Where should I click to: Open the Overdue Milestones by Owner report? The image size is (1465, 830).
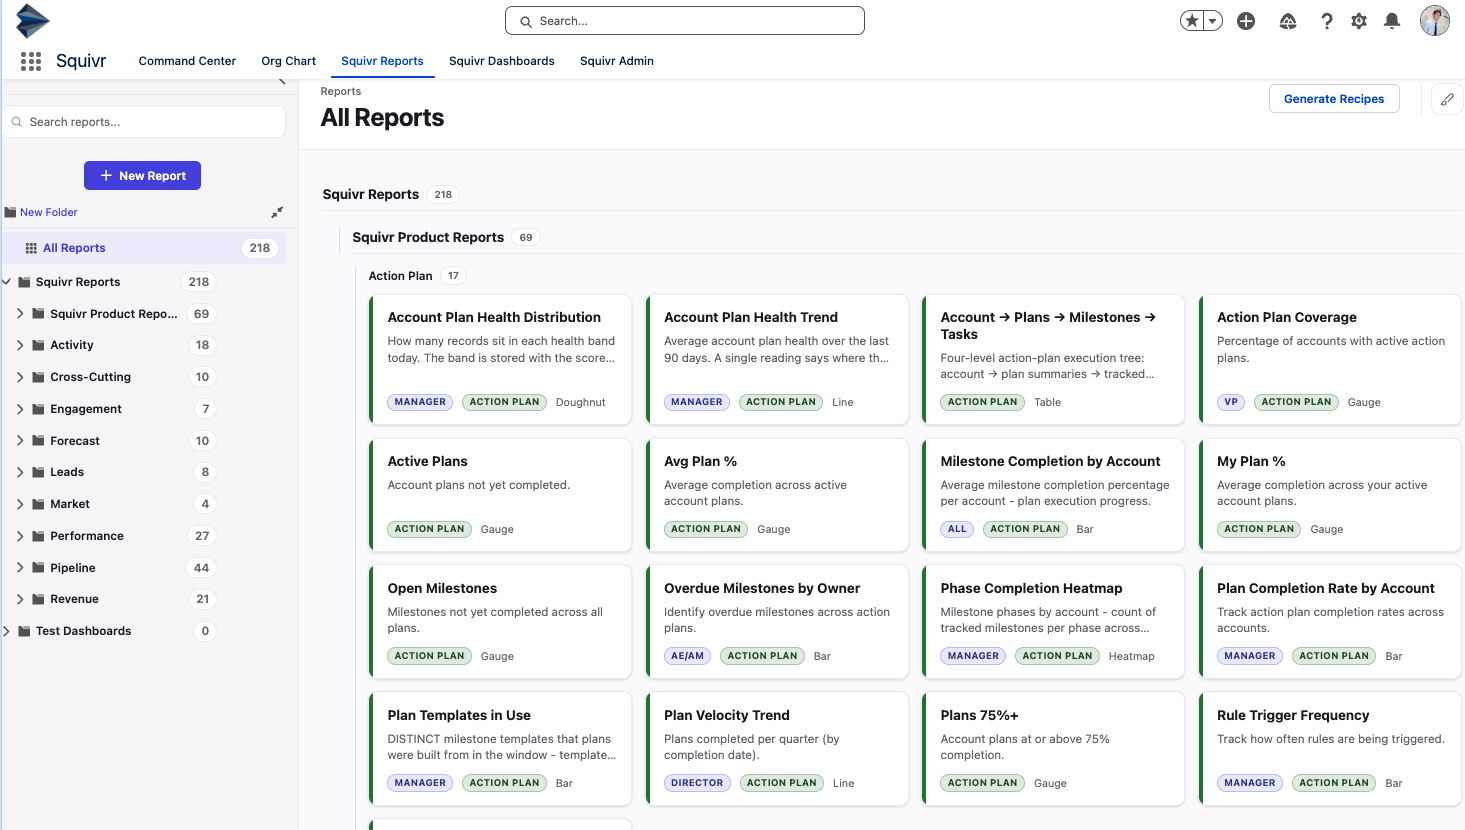[x=777, y=622]
